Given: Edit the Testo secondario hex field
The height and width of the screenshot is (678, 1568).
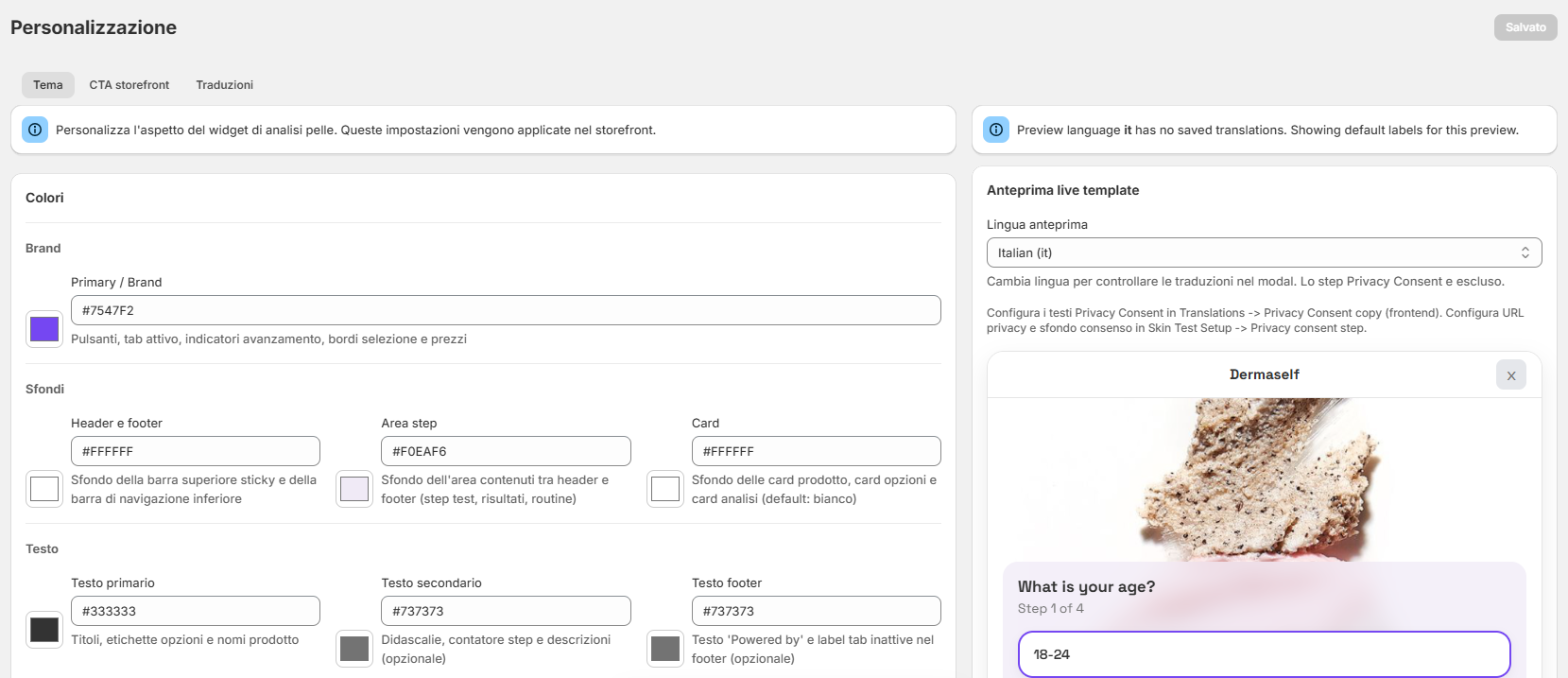Looking at the screenshot, I should click(x=506, y=611).
